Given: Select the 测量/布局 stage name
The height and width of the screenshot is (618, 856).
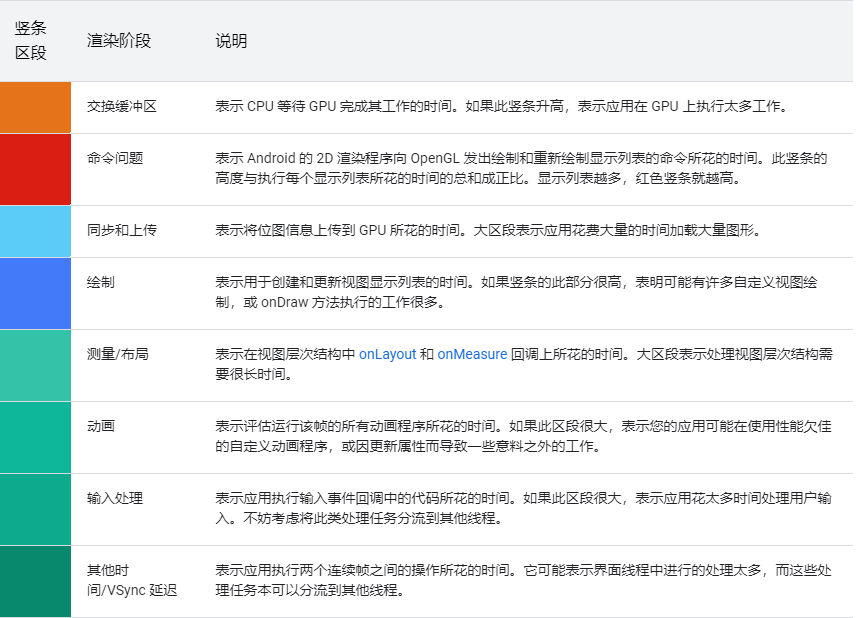Looking at the screenshot, I should [x=117, y=354].
